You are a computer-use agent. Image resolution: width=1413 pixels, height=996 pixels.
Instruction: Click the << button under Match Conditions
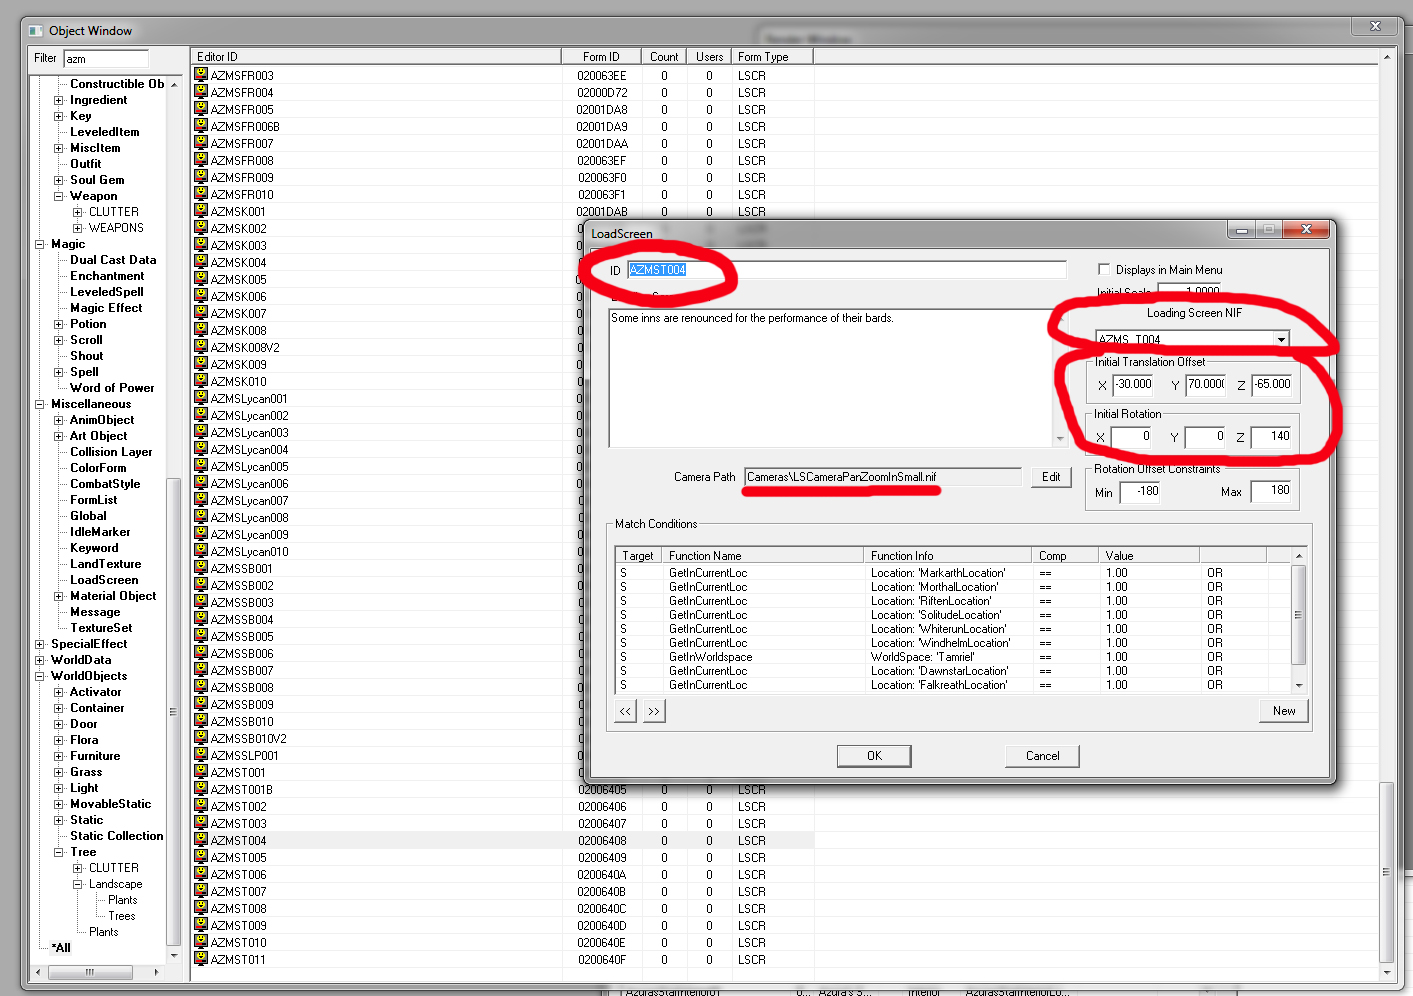click(625, 711)
